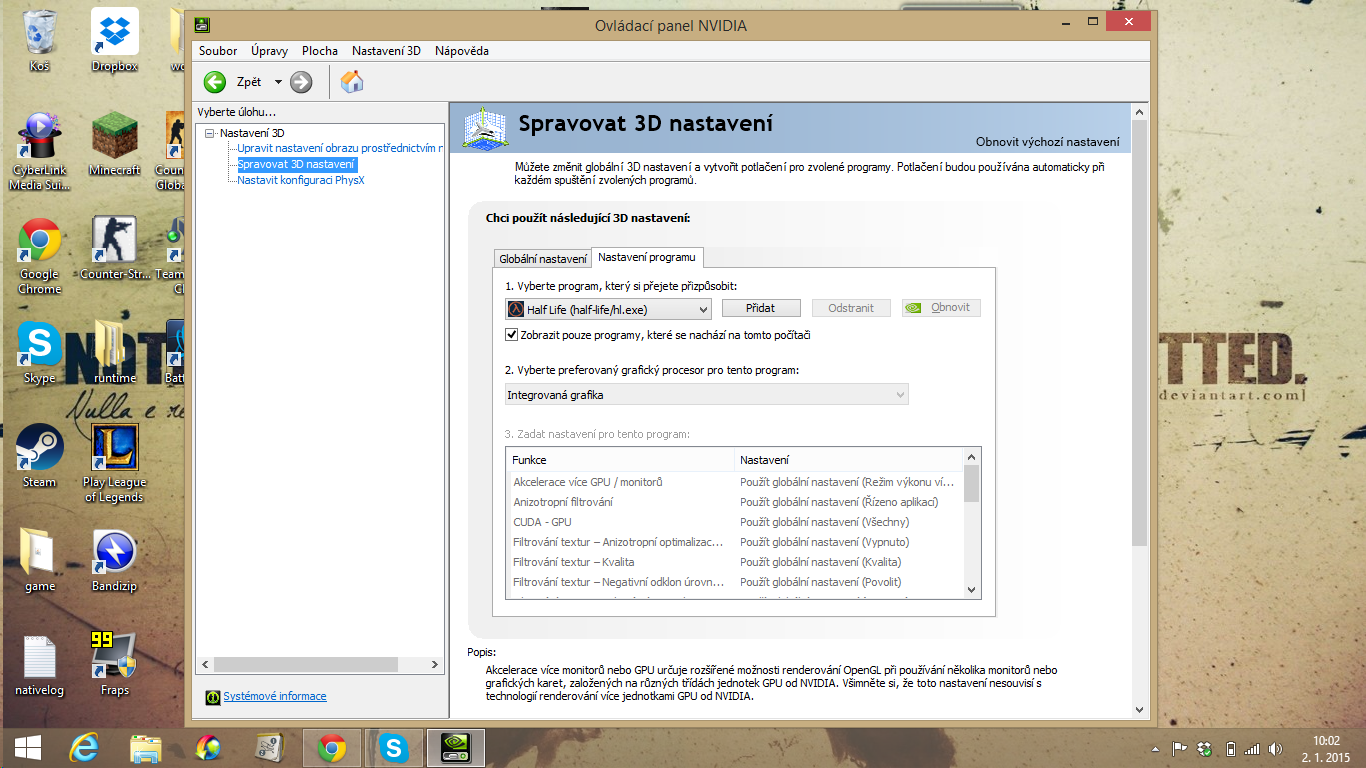Select the Counter-Str... desktop shortcut
This screenshot has width=1366, height=768.
(x=115, y=249)
